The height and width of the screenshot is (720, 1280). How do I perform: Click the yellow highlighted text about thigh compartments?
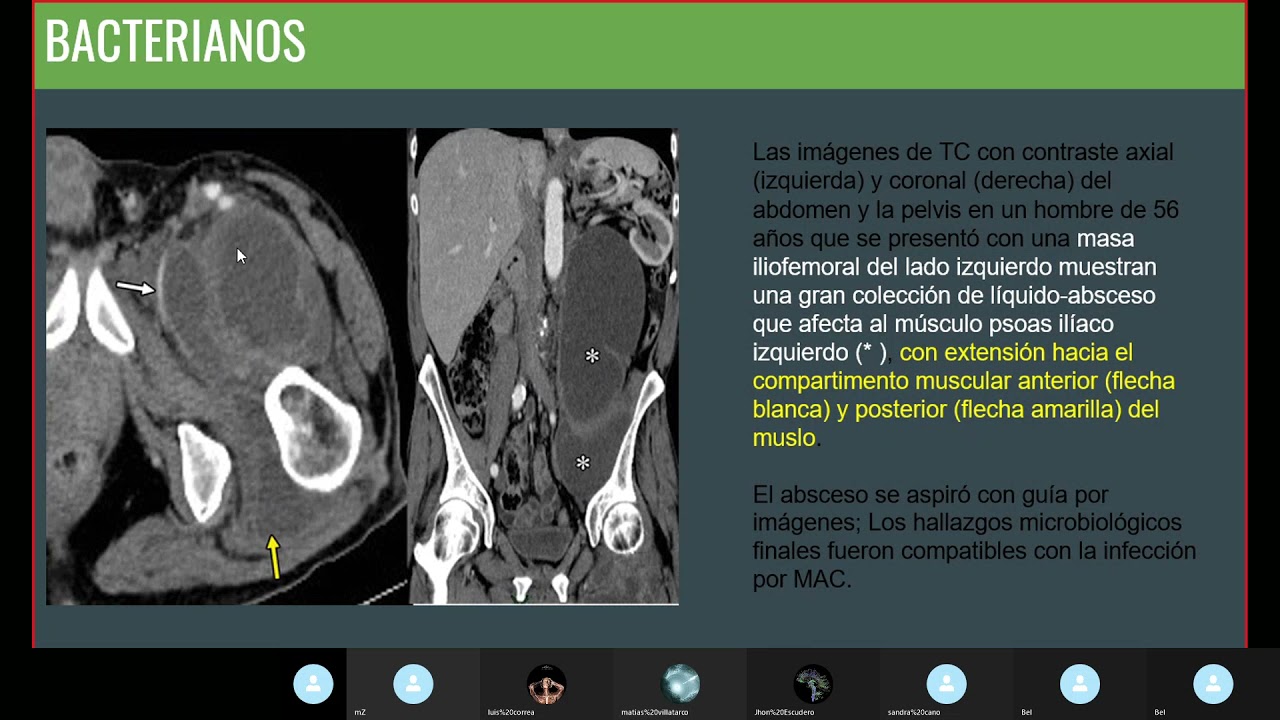(963, 395)
